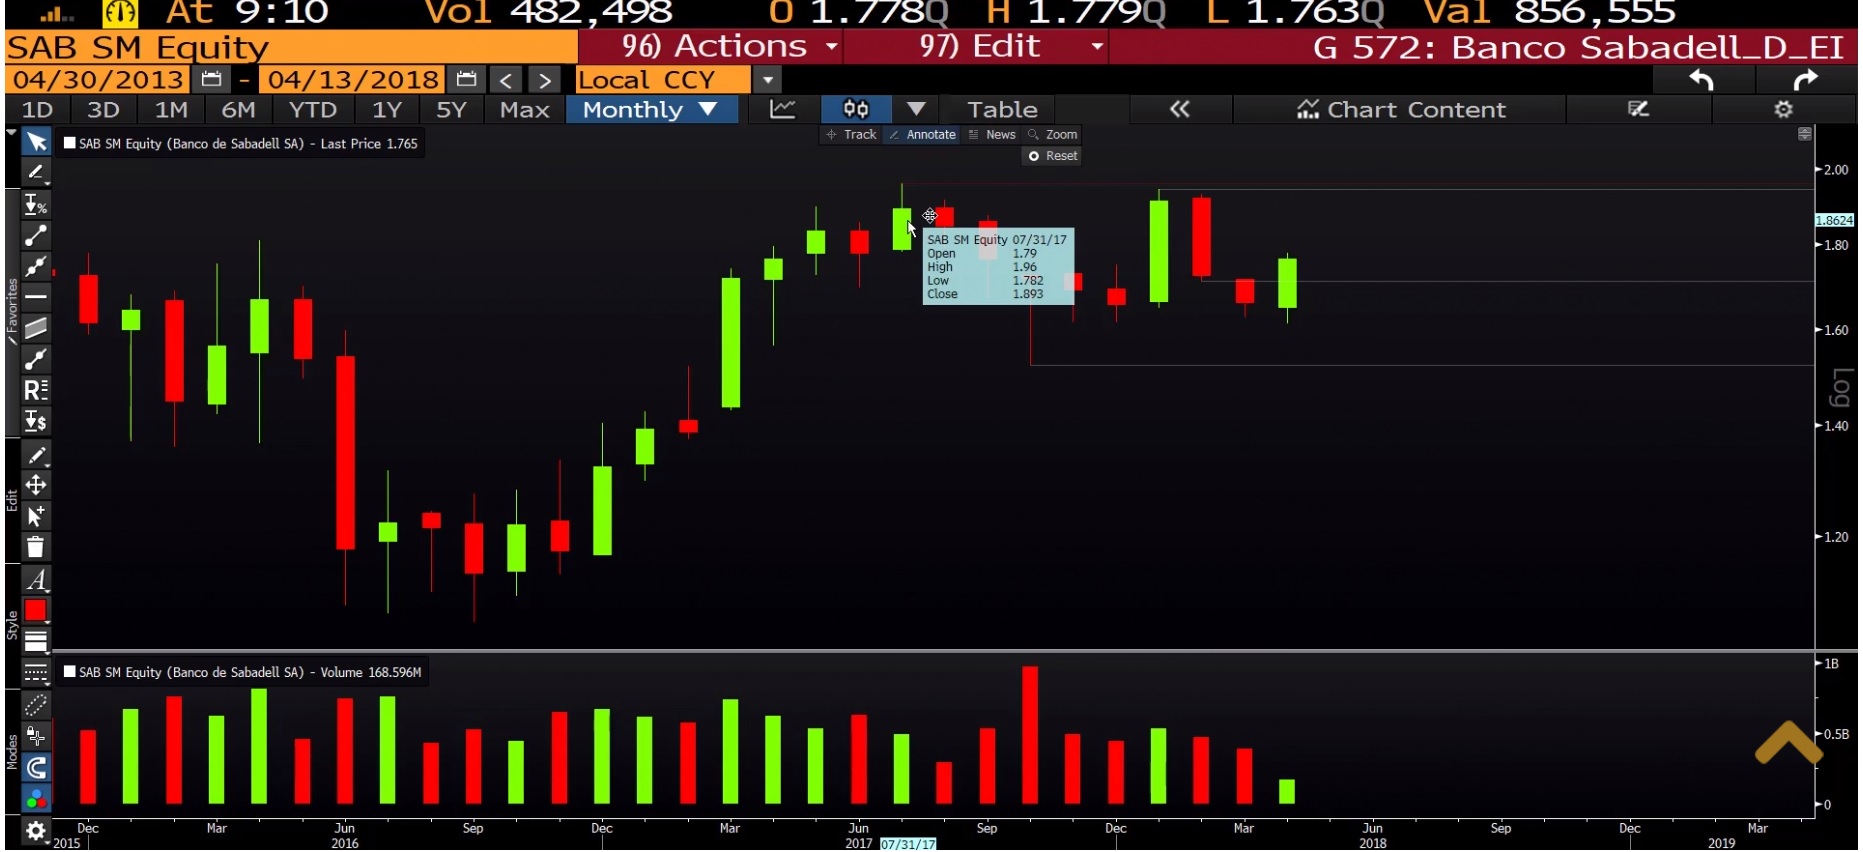Open the start date calendar picker

[211, 79]
